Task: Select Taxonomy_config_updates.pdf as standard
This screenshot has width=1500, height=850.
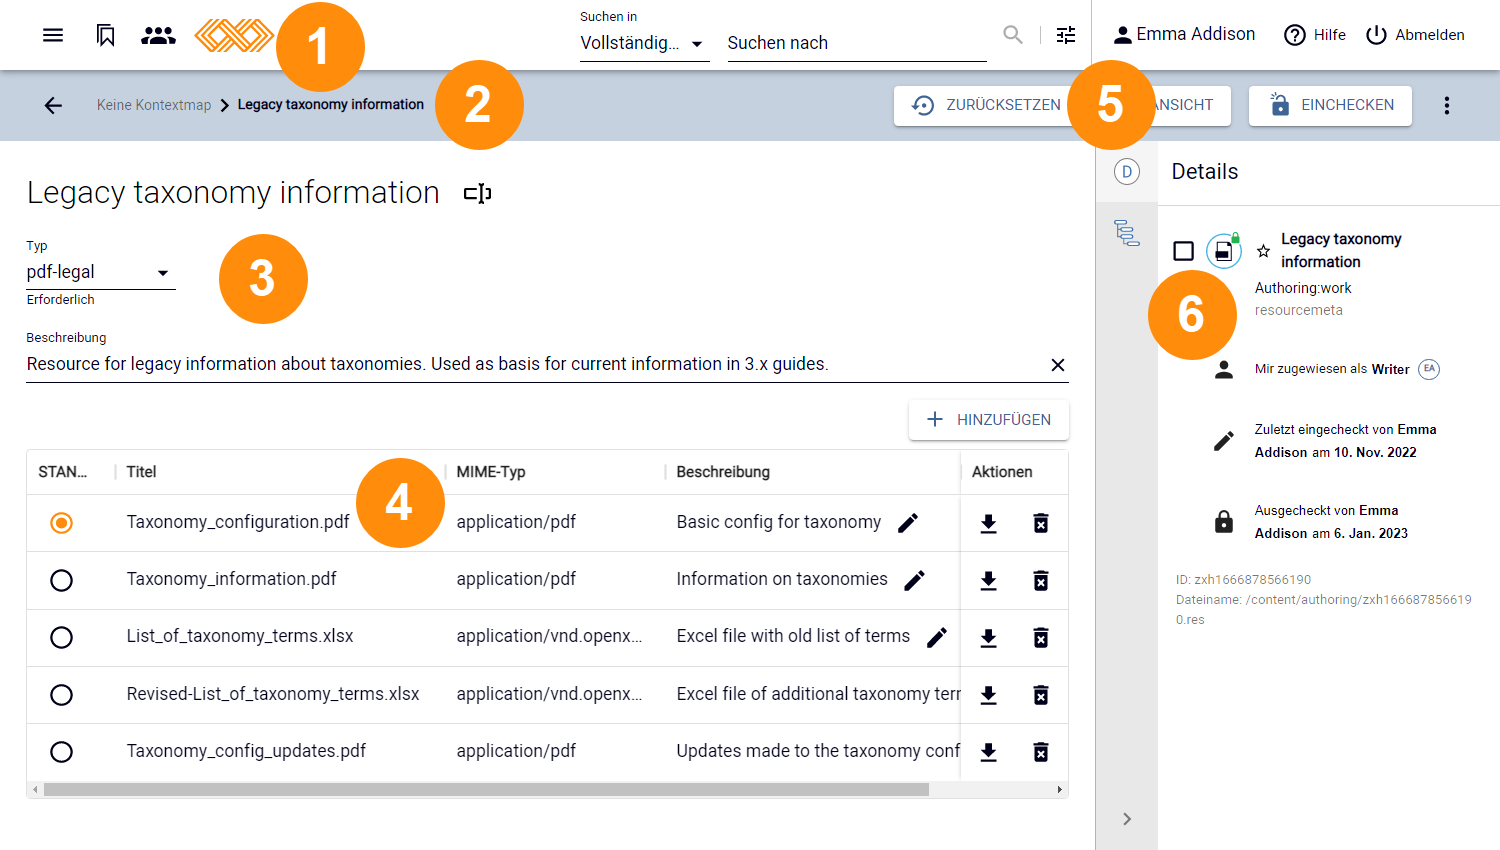Action: point(62,752)
